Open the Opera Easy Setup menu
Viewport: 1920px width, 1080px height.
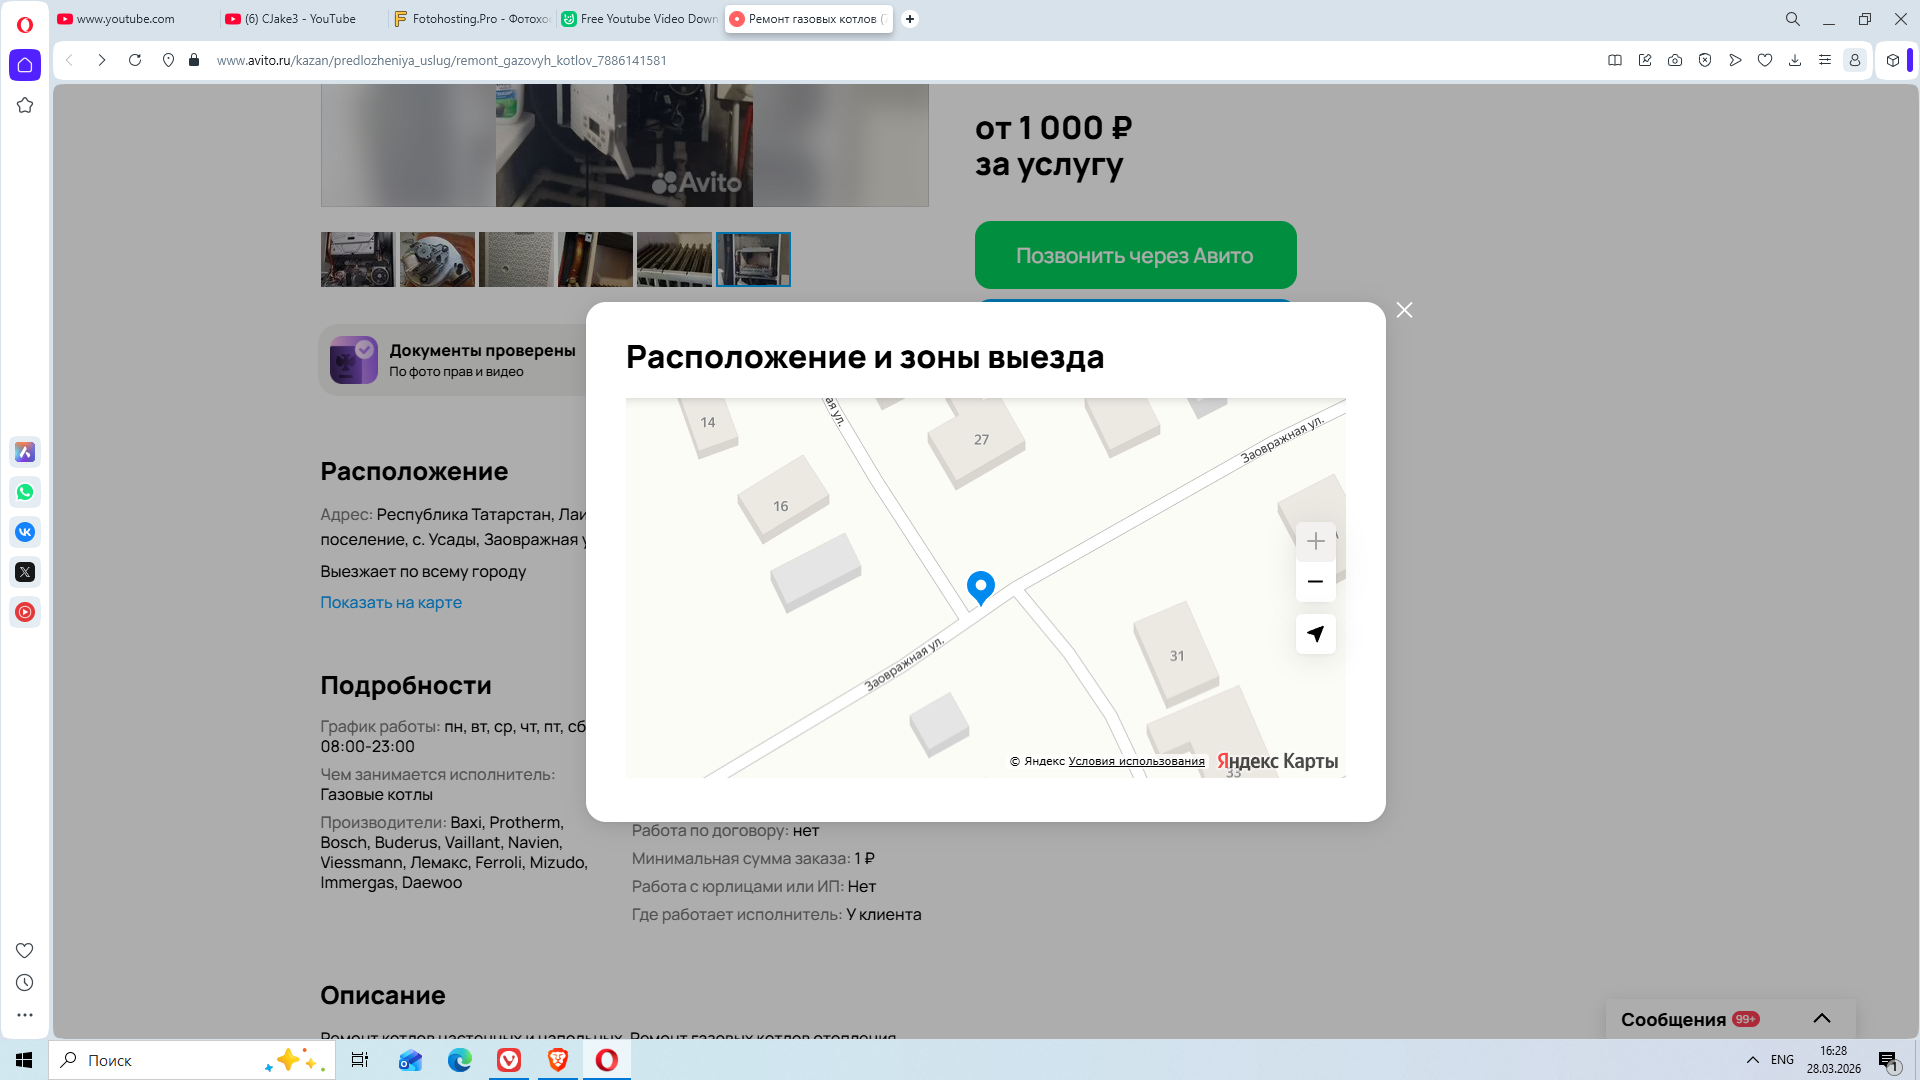[x=1824, y=60]
